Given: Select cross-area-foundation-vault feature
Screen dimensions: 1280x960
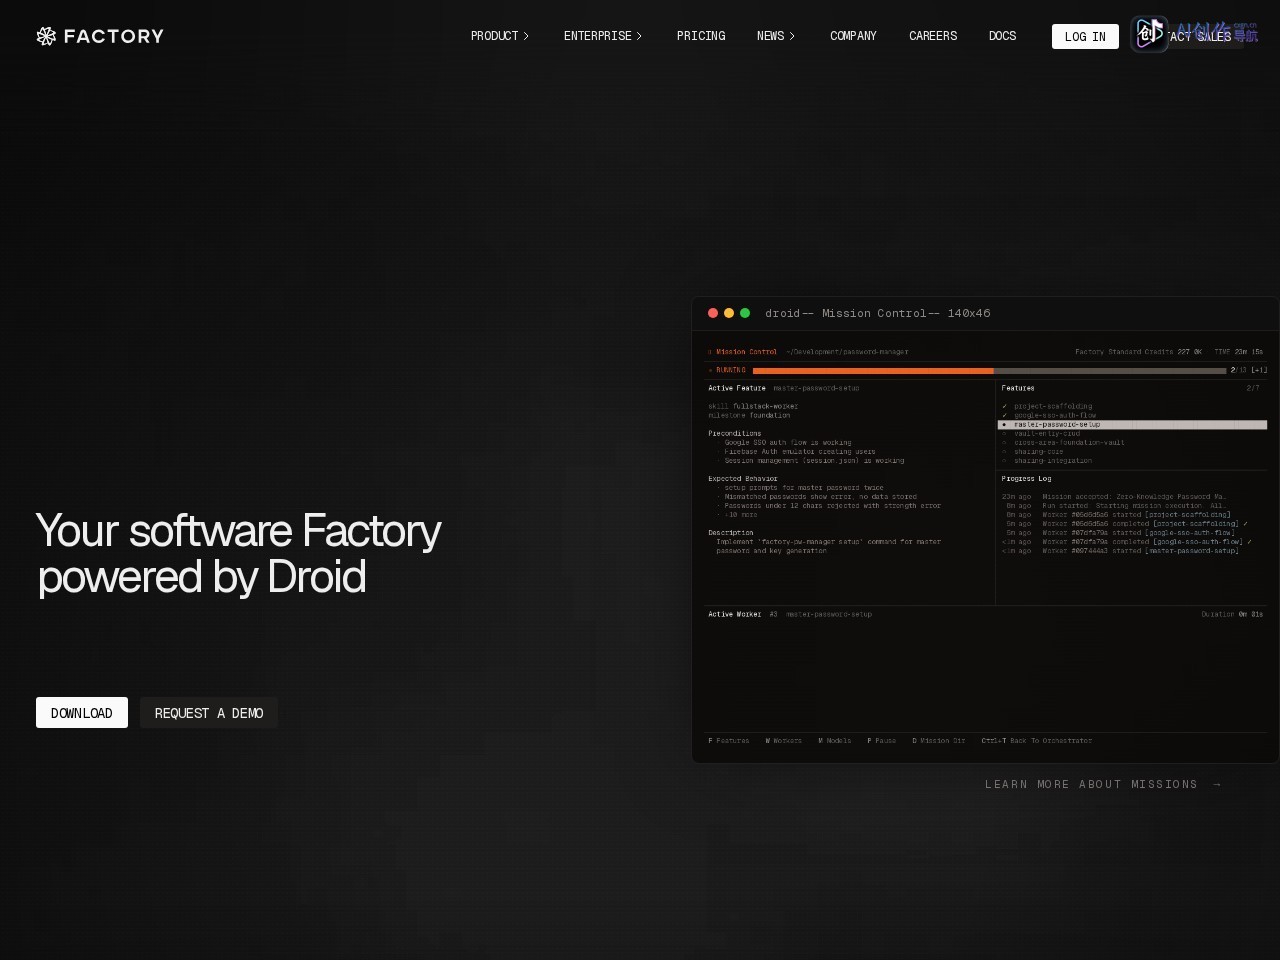Looking at the screenshot, I should click(1069, 443).
